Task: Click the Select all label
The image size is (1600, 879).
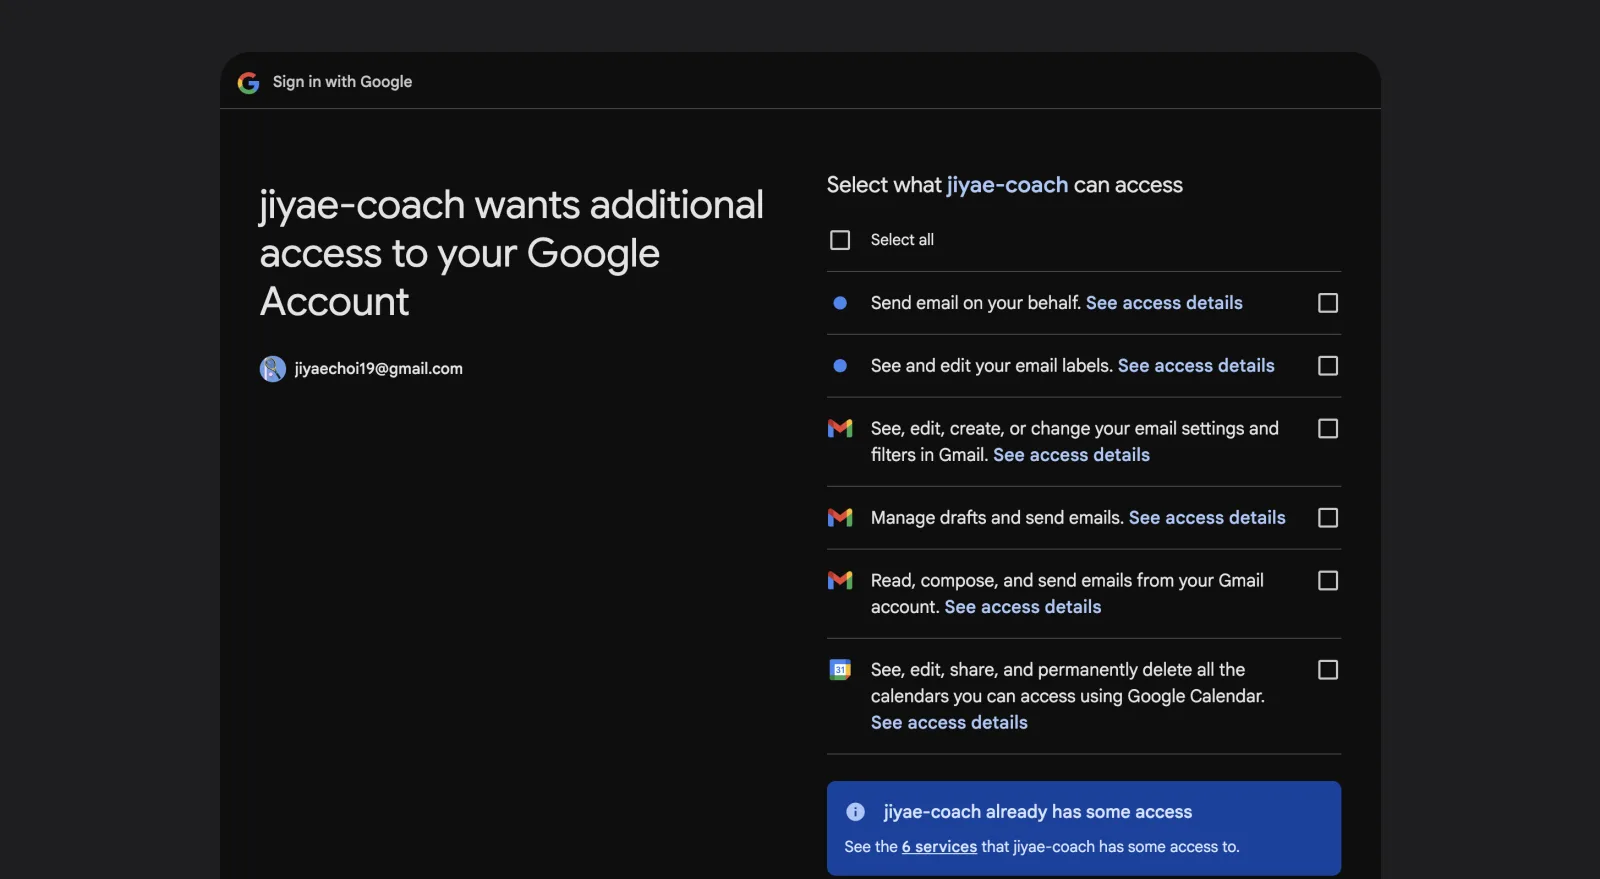Action: [902, 240]
